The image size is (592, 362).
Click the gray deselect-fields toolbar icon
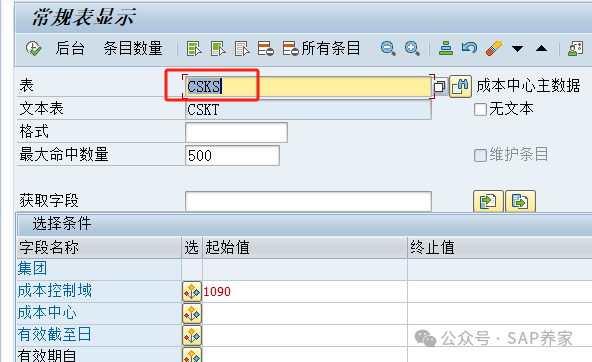pos(242,49)
